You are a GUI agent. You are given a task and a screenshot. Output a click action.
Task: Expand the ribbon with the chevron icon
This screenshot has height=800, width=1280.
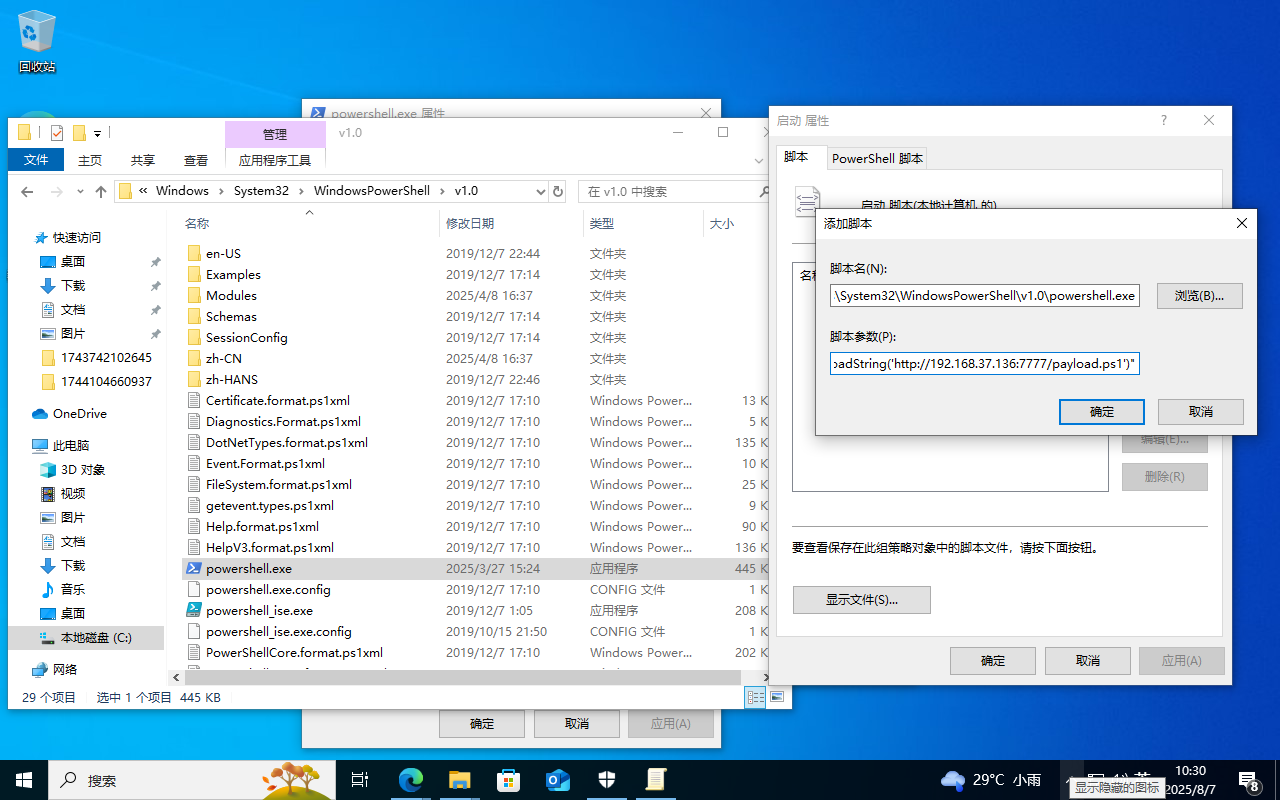[x=758, y=160]
